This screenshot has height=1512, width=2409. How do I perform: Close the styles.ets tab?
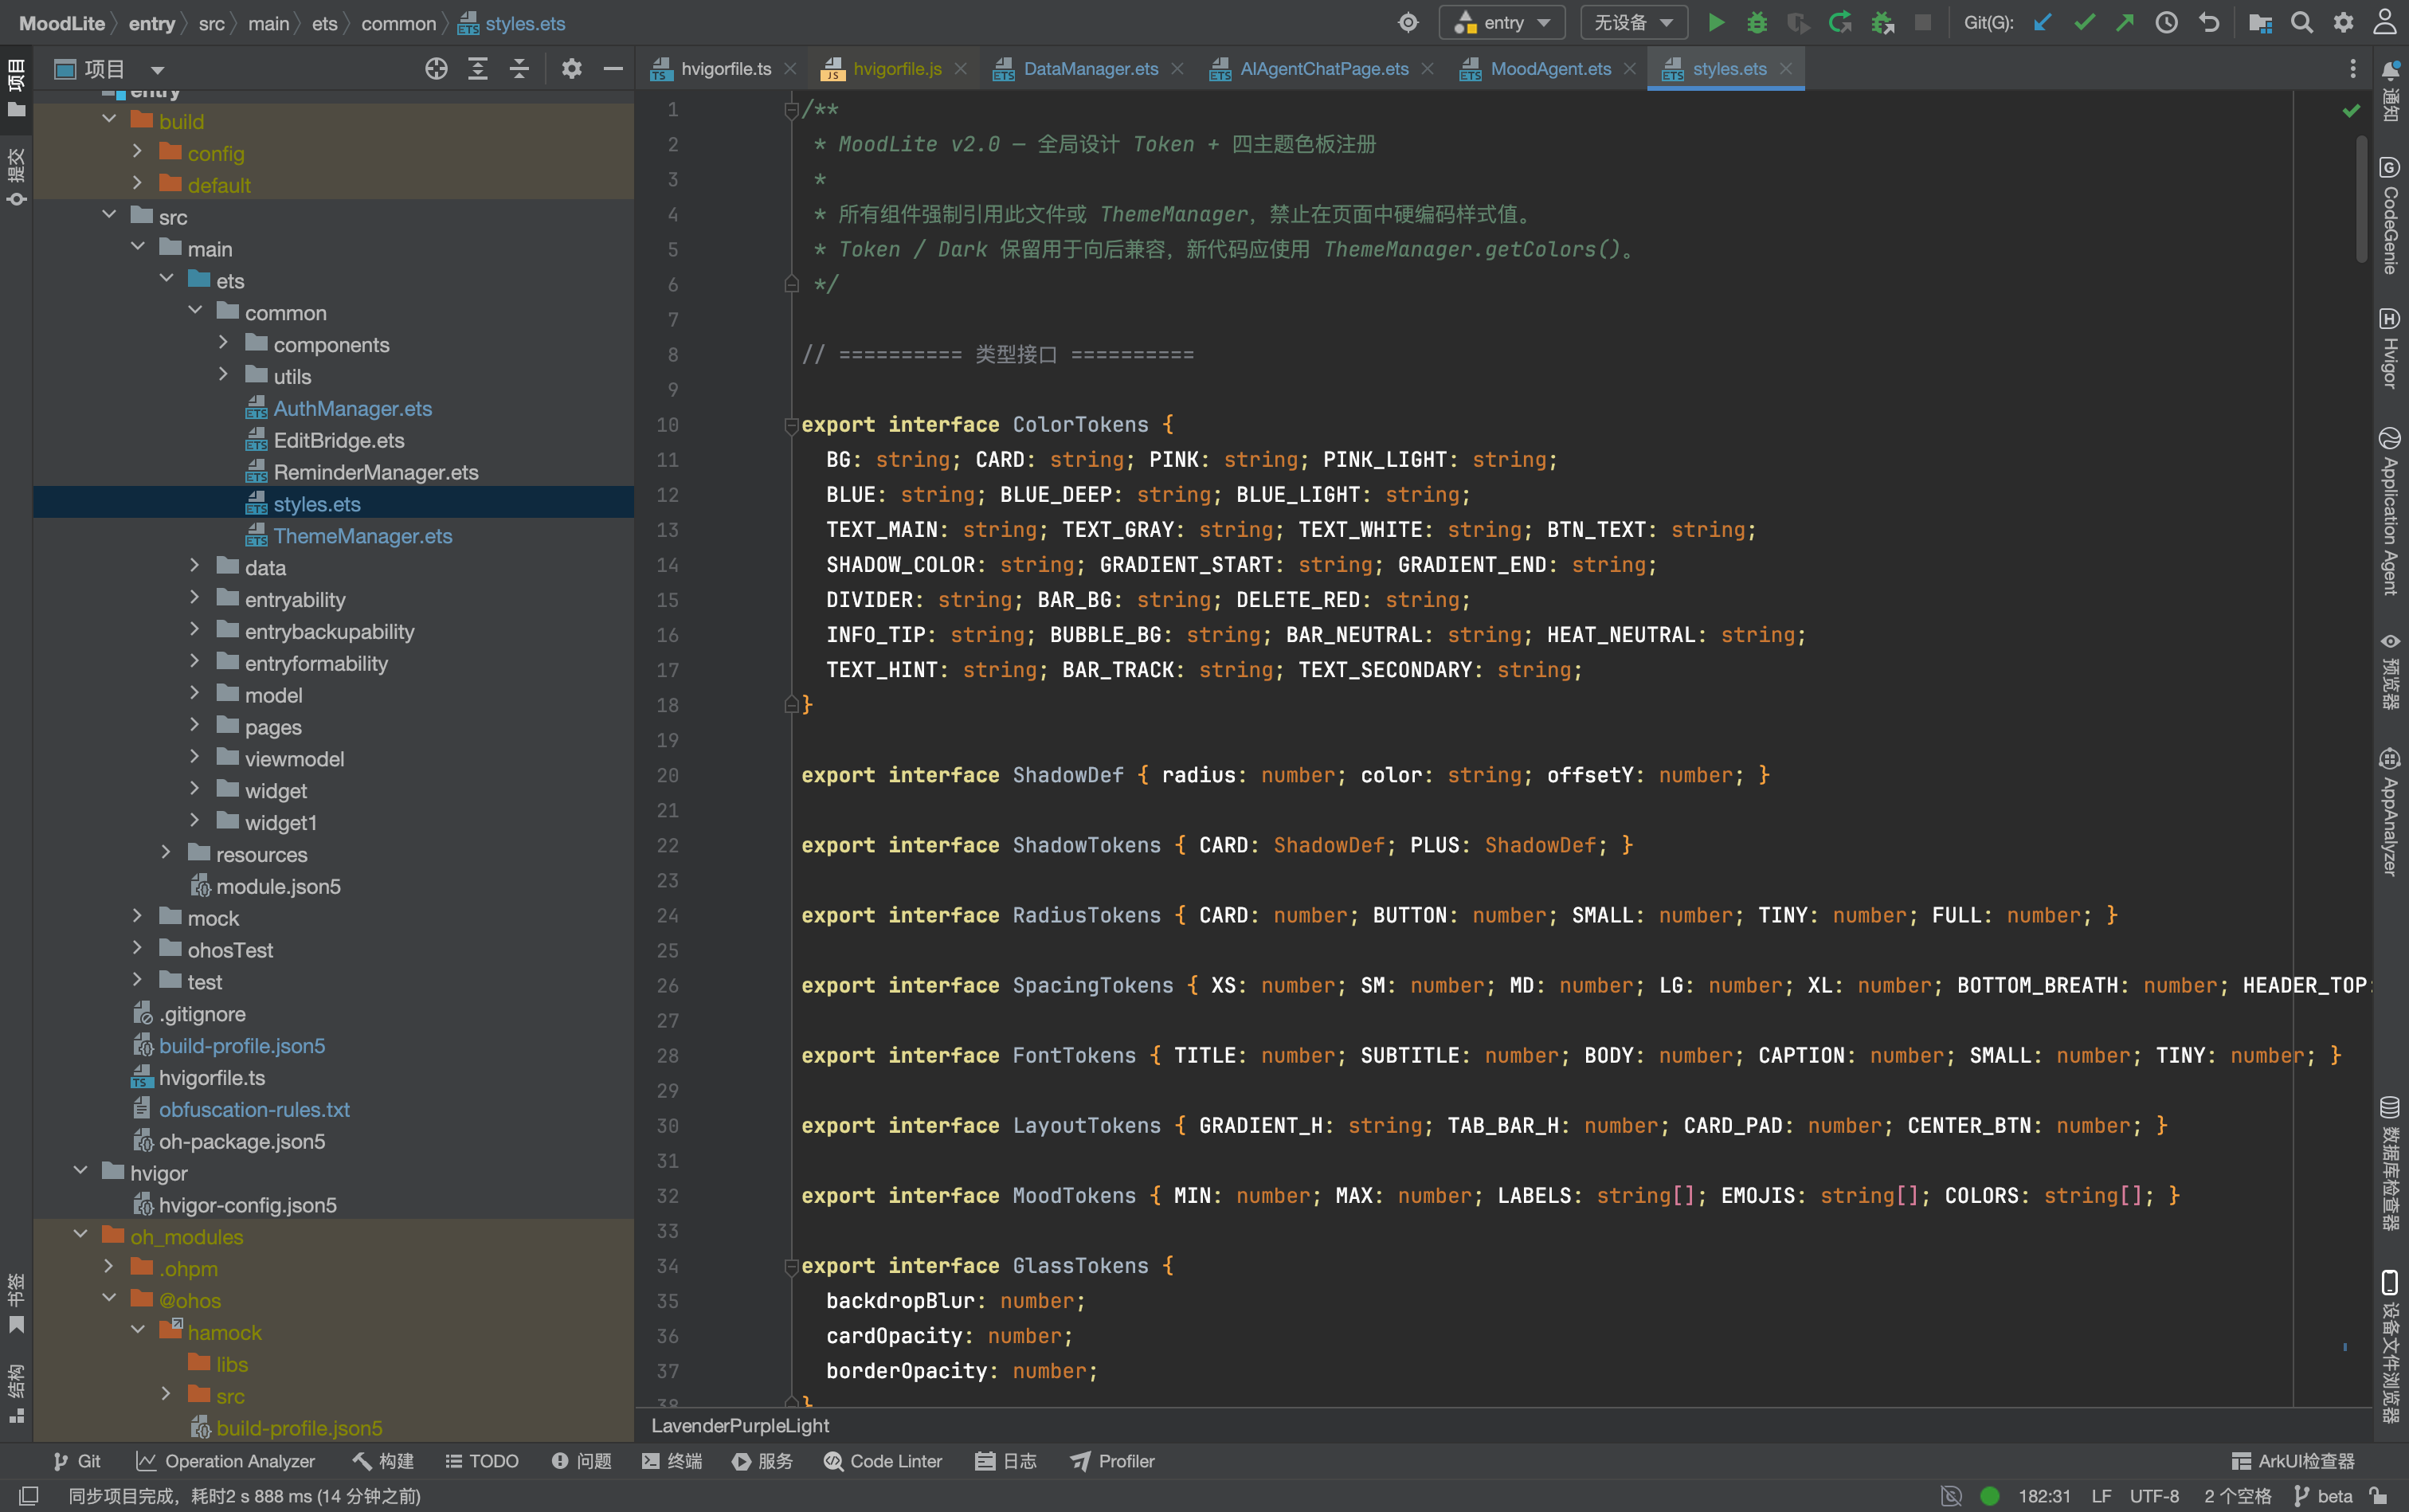coord(1786,69)
